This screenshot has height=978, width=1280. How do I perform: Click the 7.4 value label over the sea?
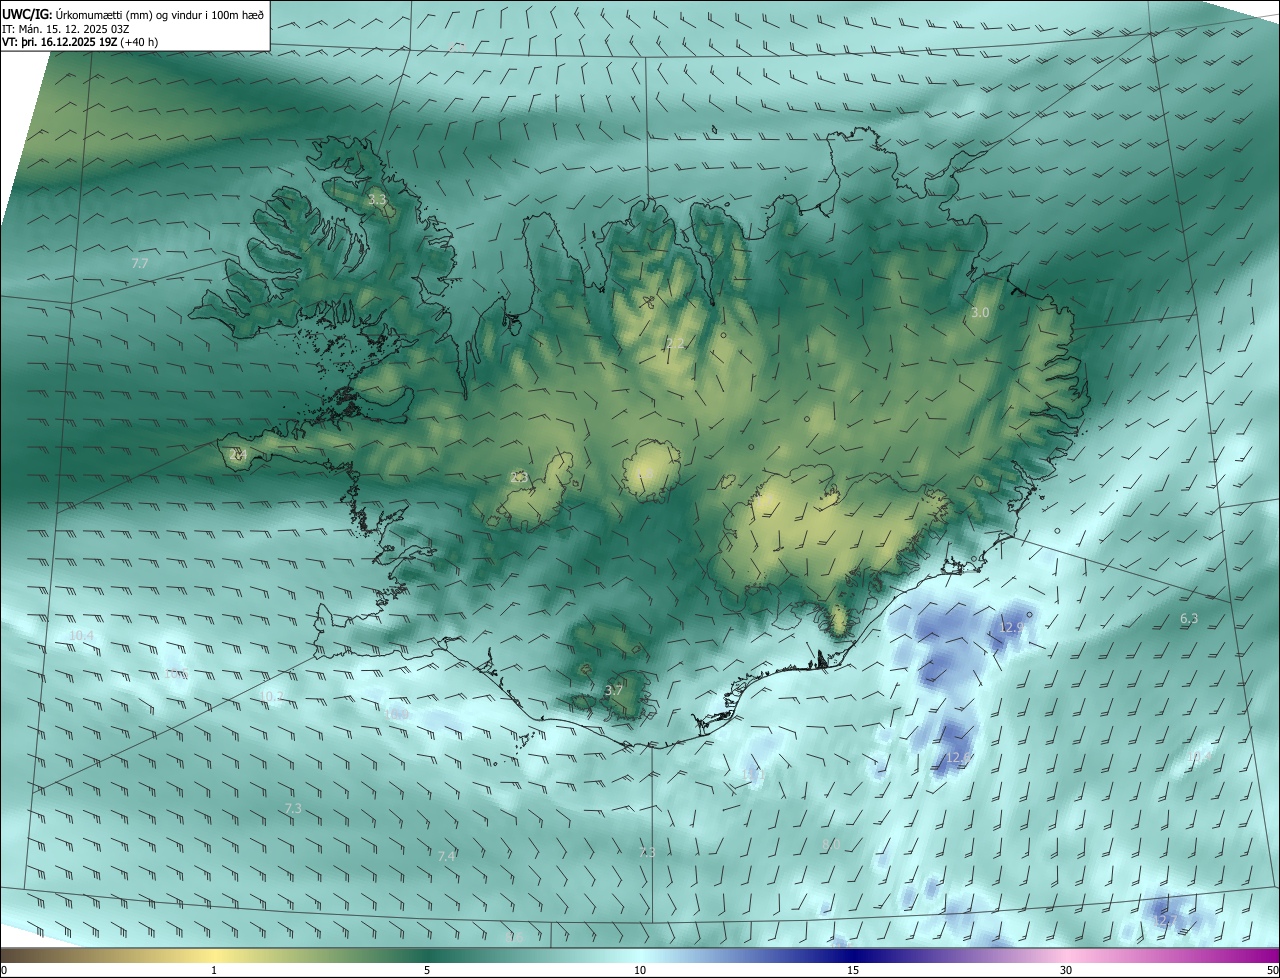447,856
